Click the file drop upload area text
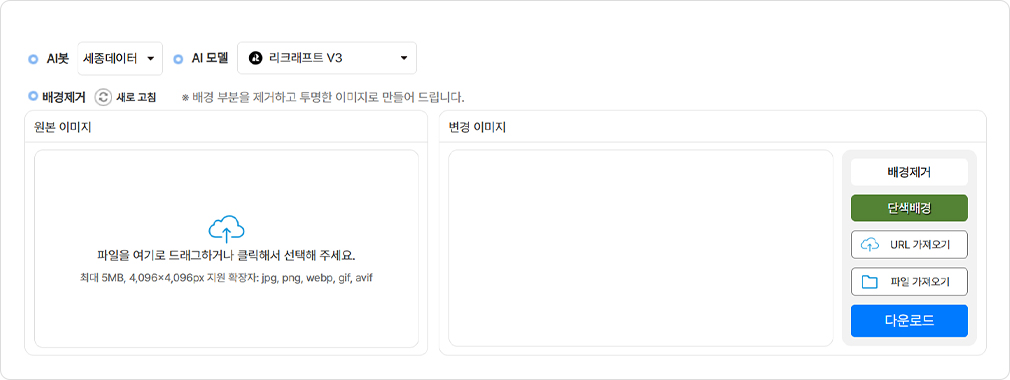This screenshot has height=380, width=1010. [226, 256]
